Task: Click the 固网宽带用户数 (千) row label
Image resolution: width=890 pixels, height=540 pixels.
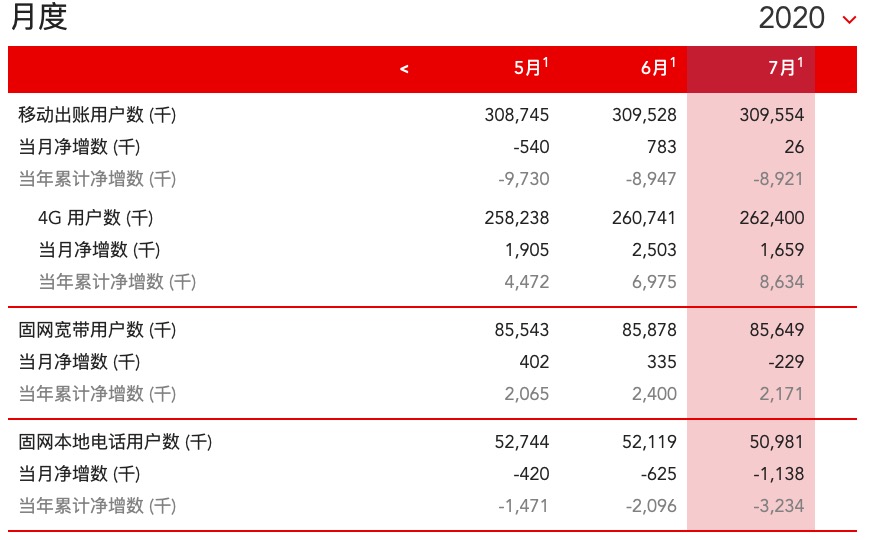Action: [x=97, y=330]
